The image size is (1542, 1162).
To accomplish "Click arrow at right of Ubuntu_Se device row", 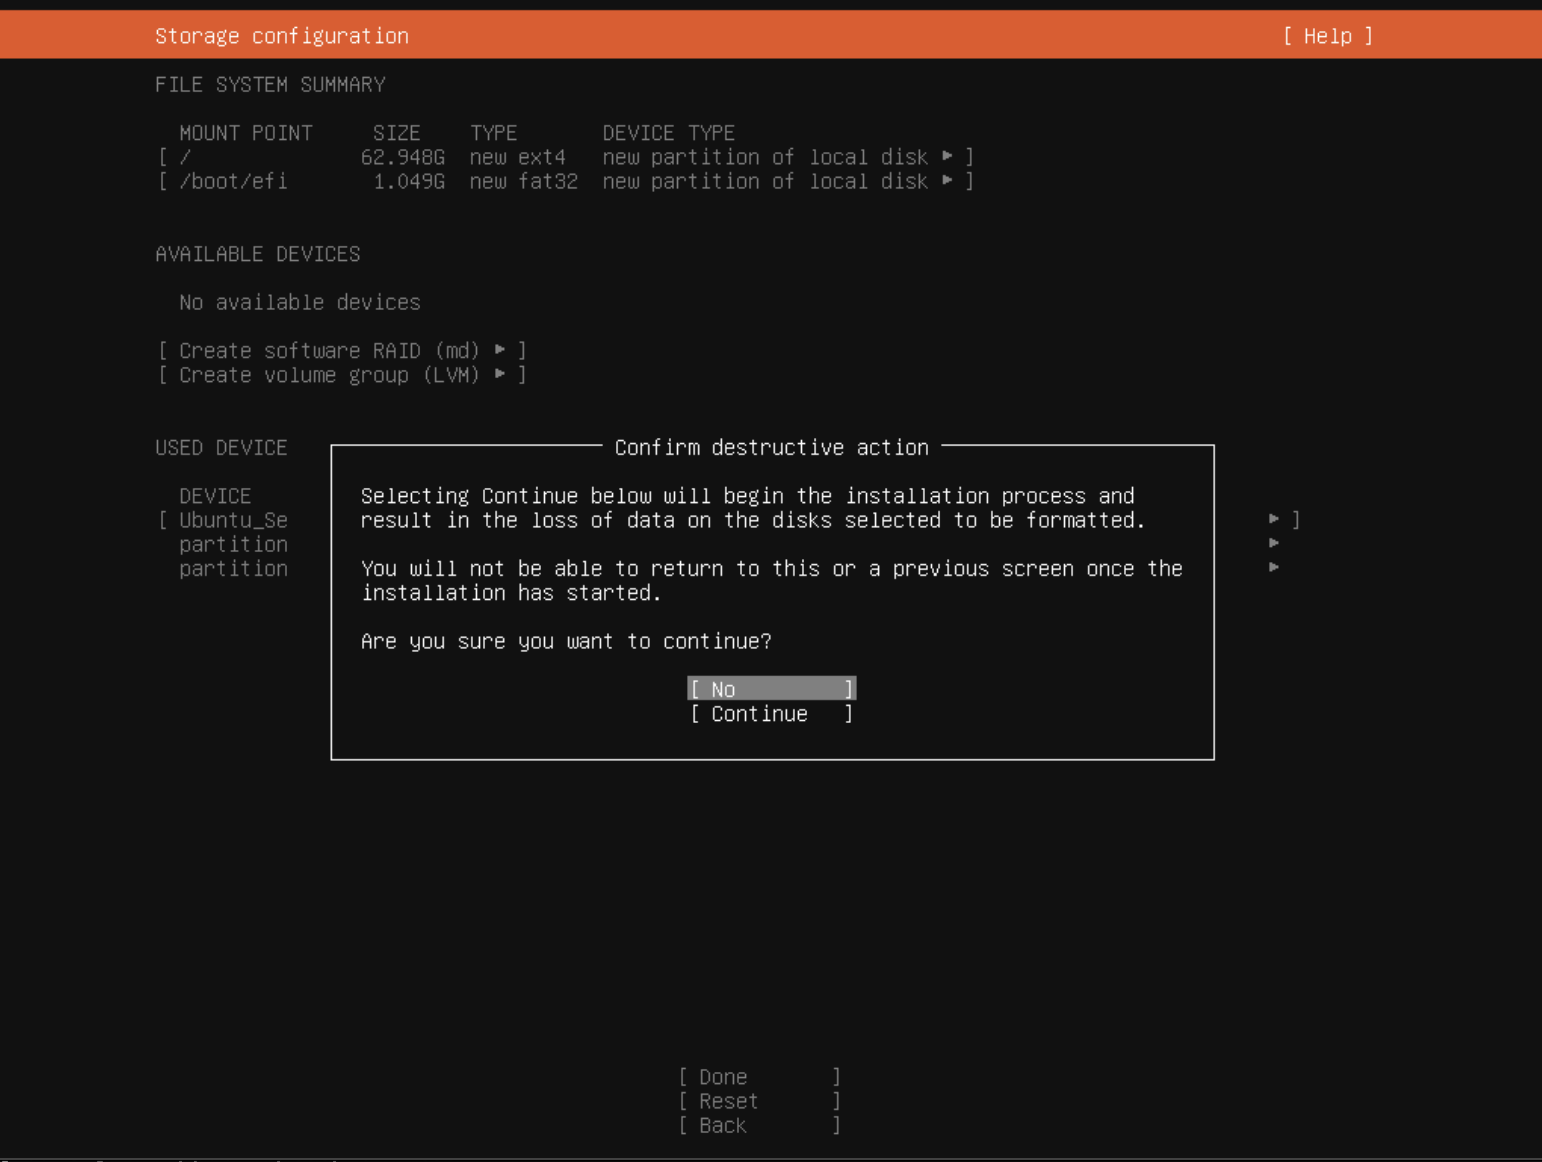I will 1274,519.
